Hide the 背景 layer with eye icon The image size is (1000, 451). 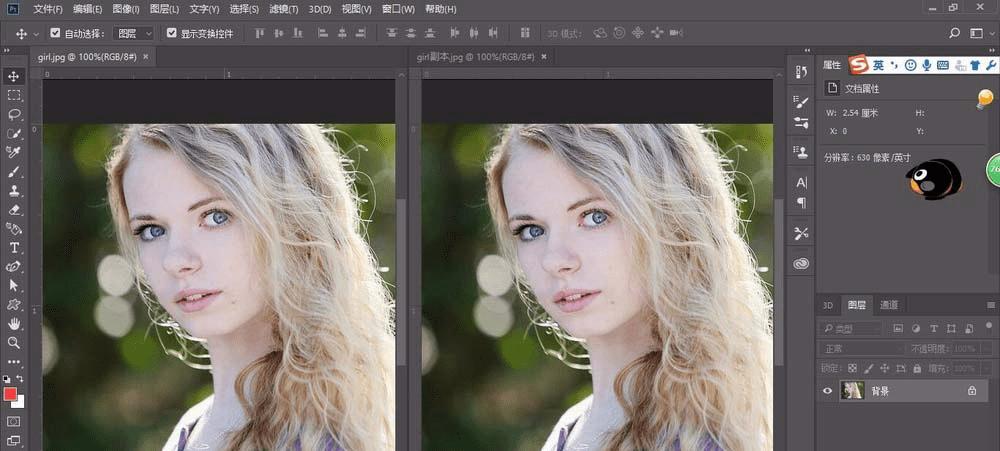(x=827, y=392)
